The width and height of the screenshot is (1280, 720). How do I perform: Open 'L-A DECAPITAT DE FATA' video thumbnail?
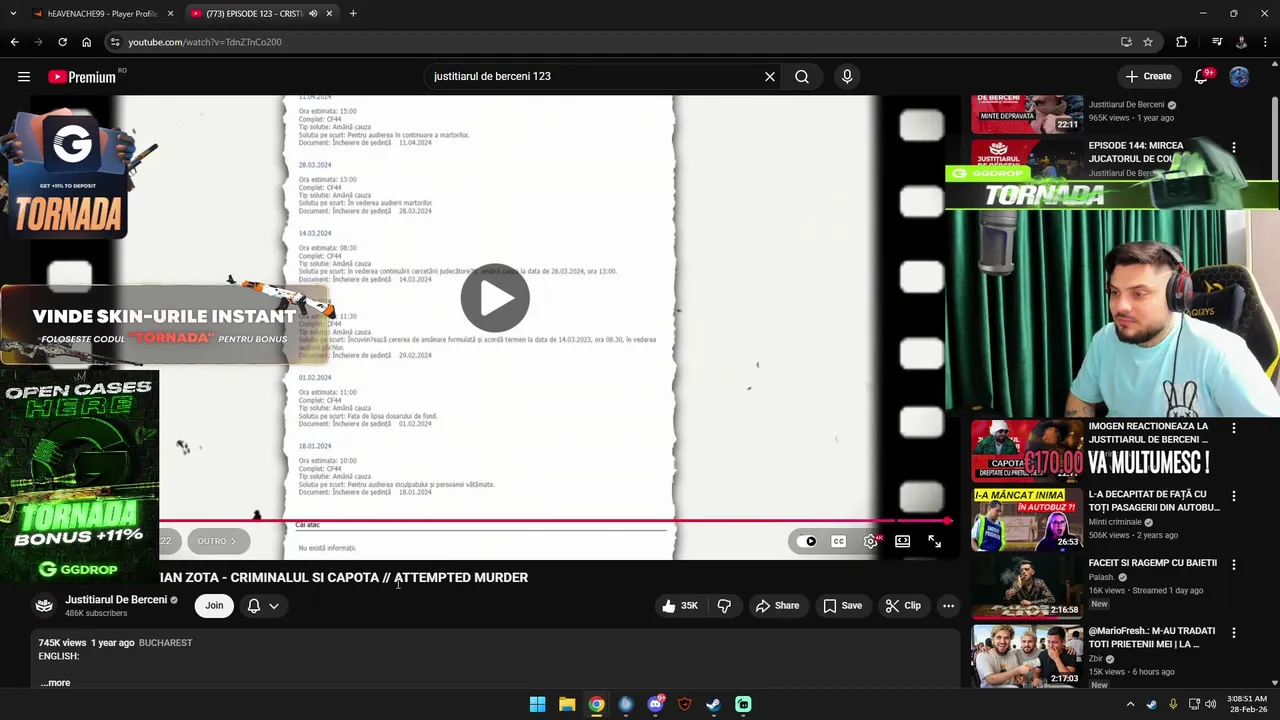coord(1027,519)
